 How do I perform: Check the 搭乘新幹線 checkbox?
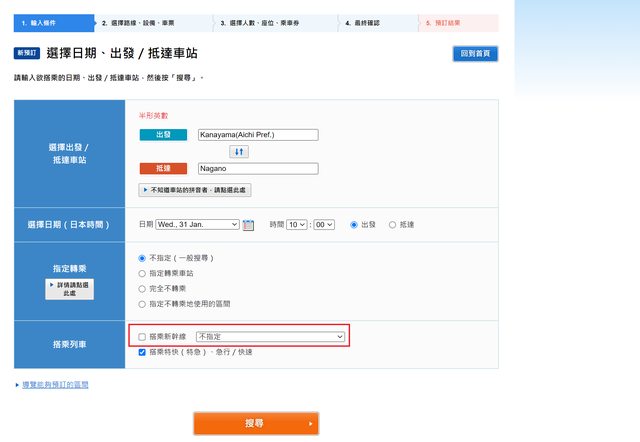click(143, 337)
